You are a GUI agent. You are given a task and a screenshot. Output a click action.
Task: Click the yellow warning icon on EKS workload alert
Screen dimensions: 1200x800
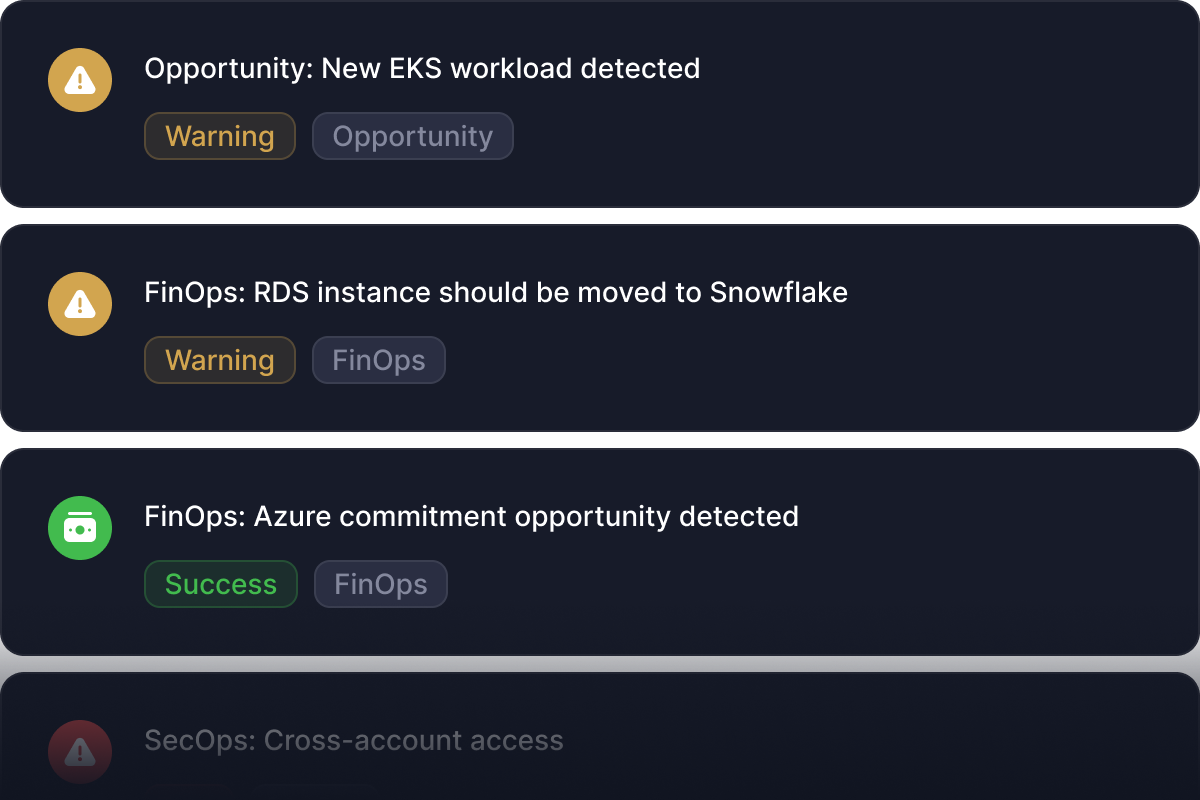pyautogui.click(x=80, y=80)
